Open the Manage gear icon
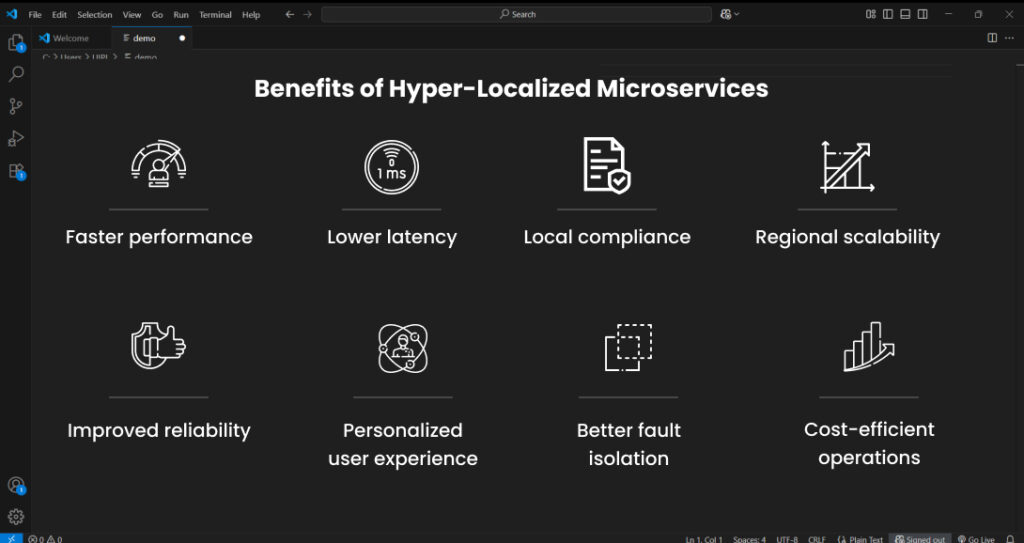1024x543 pixels. click(x=16, y=517)
